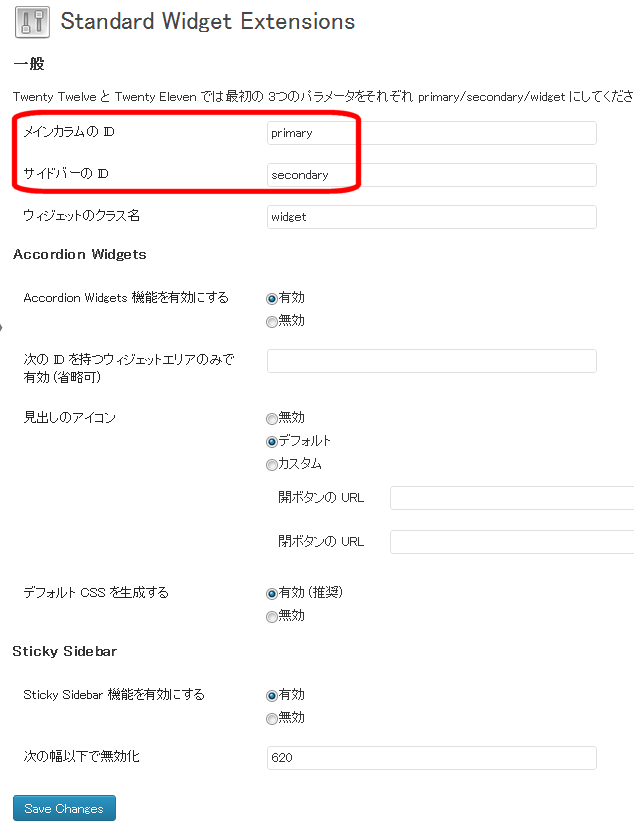
Task: Click the 開ボタンの URL input field
Action: (x=512, y=498)
